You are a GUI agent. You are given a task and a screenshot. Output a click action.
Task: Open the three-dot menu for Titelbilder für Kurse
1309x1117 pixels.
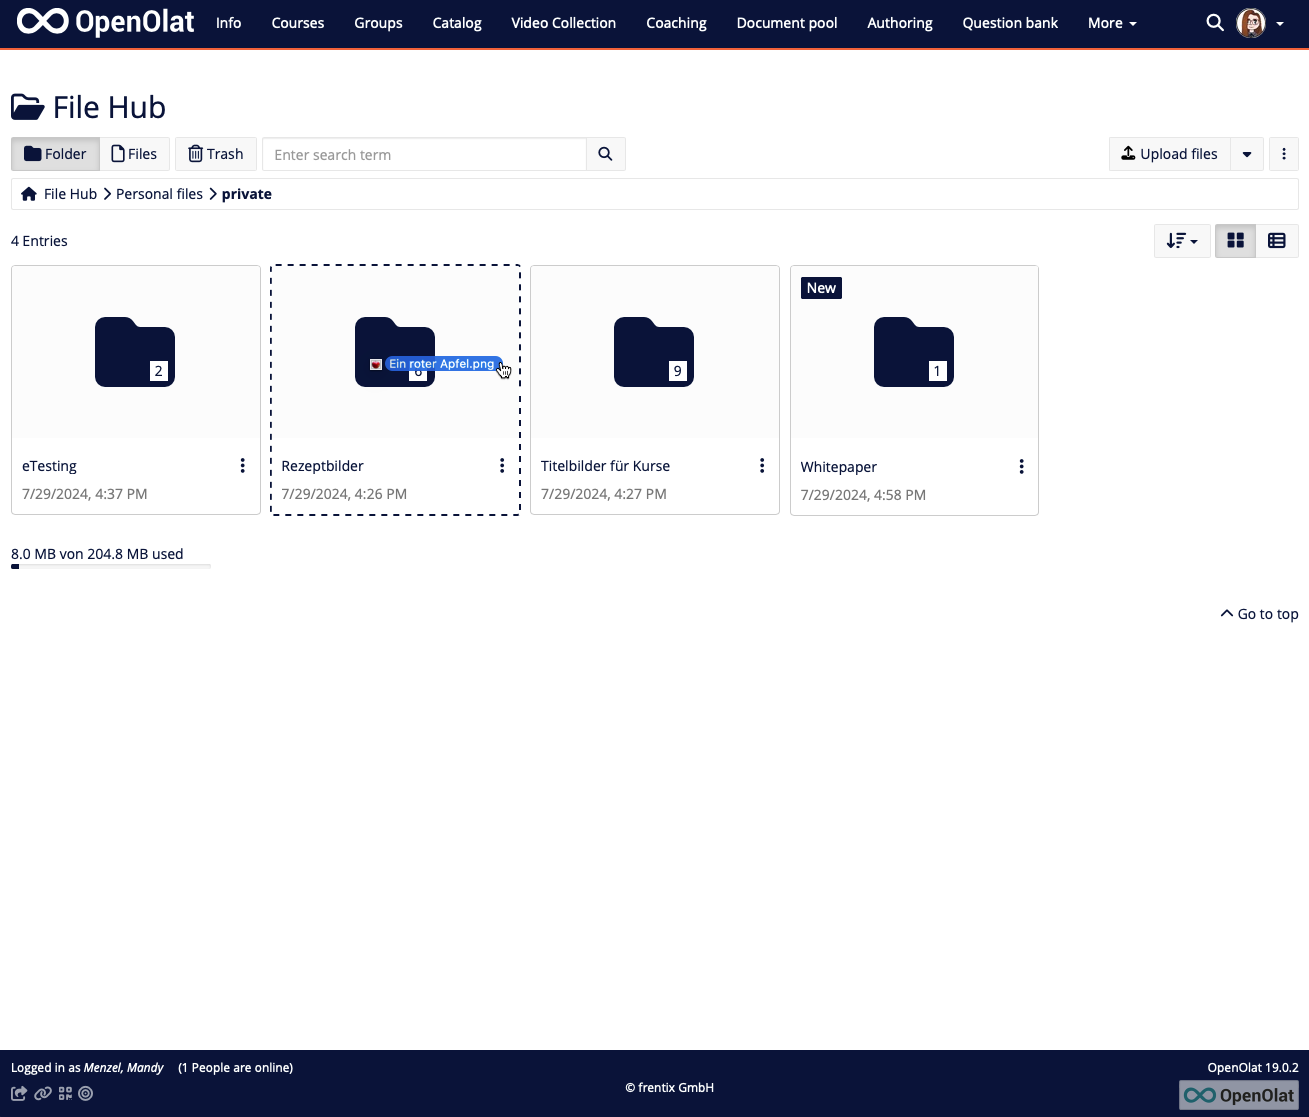[762, 466]
